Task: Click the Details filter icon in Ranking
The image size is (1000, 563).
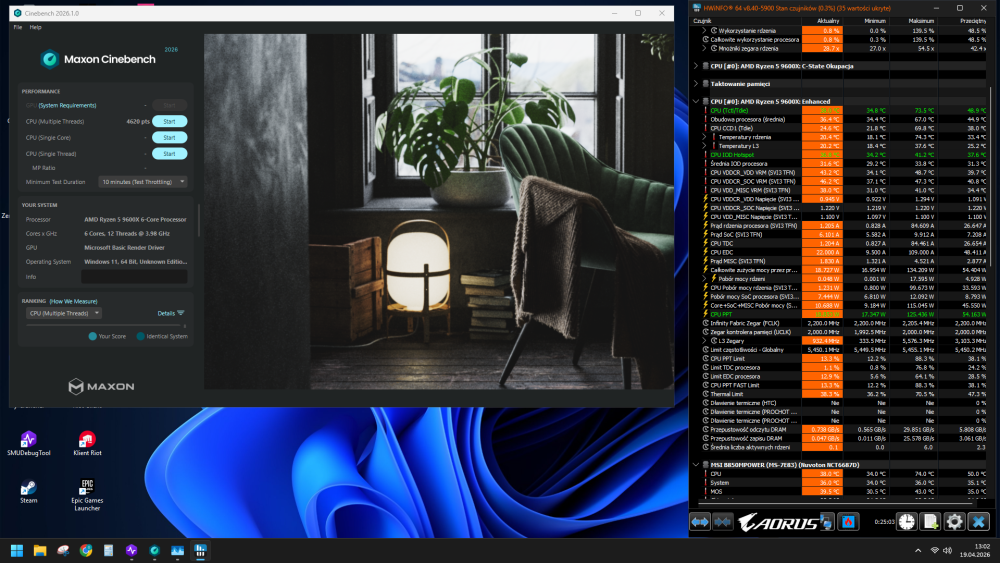Action: point(181,313)
